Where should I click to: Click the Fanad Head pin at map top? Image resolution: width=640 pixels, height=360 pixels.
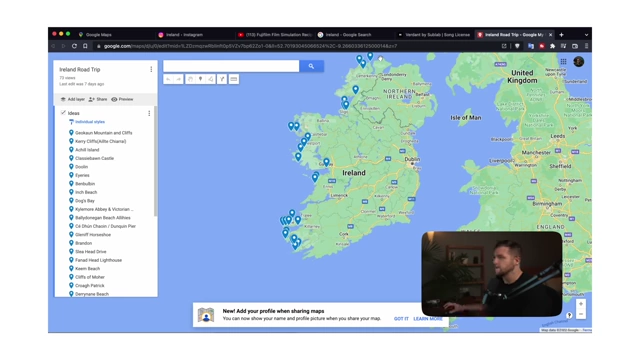coord(370,56)
